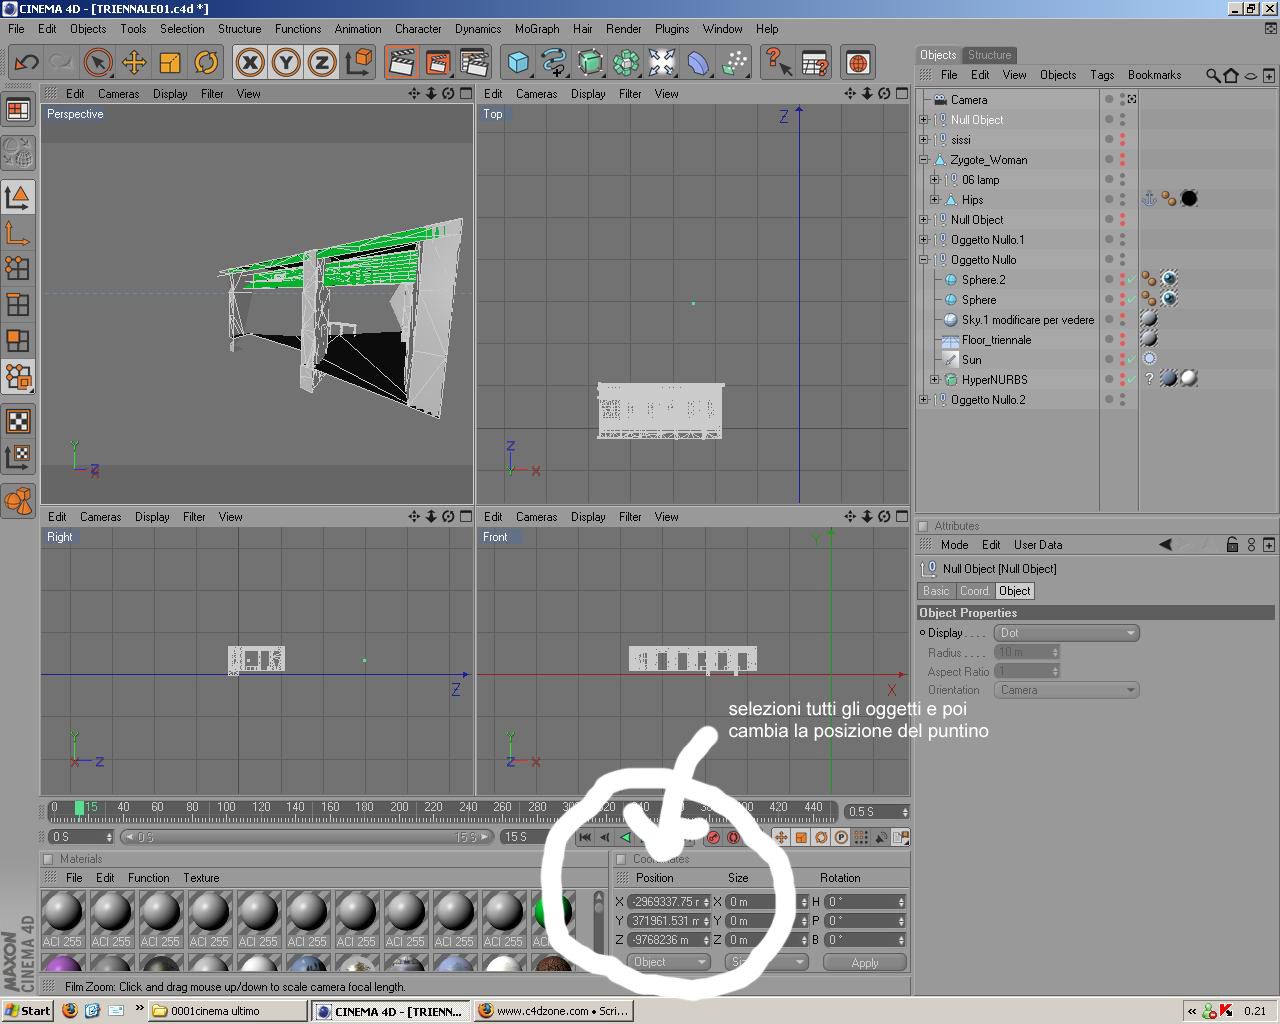
Task: Expand the Oggetto Nullo.2 node
Action: click(923, 400)
